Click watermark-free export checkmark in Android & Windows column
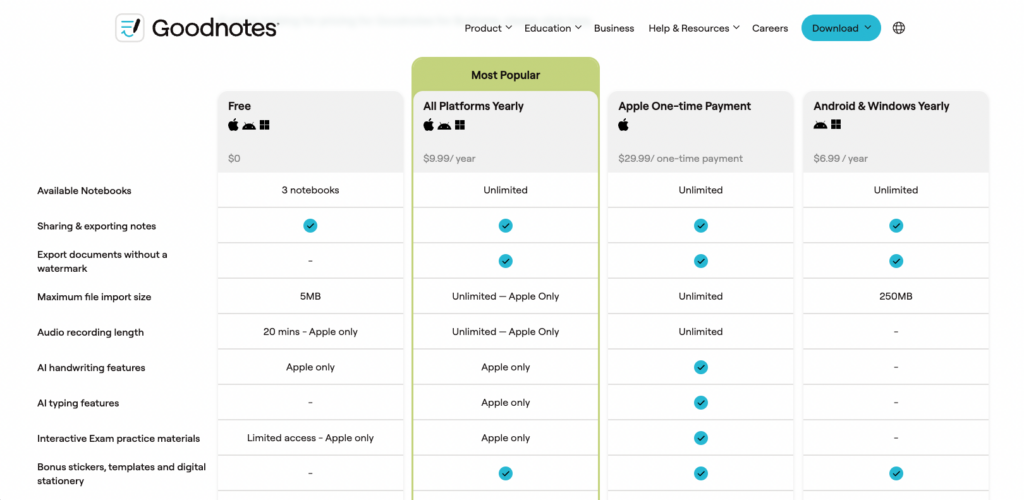This screenshot has width=1024, height=500. click(x=896, y=261)
